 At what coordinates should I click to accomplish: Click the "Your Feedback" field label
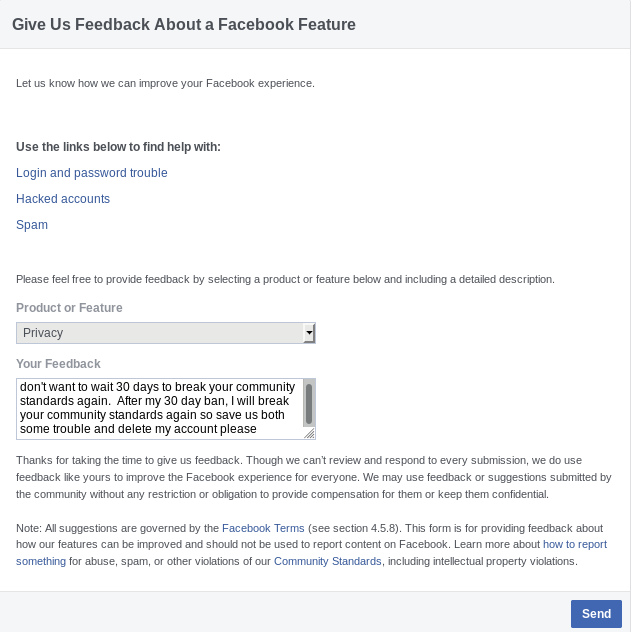coord(58,364)
